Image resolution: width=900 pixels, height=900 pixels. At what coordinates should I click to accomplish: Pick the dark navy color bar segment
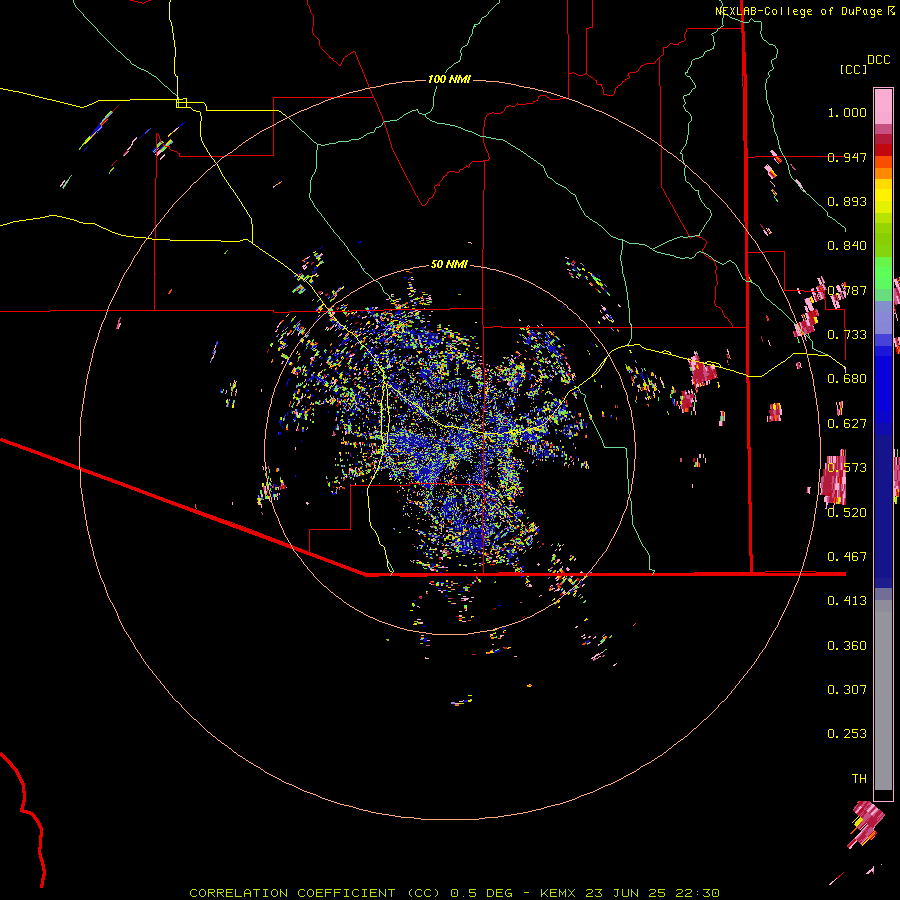tap(883, 505)
